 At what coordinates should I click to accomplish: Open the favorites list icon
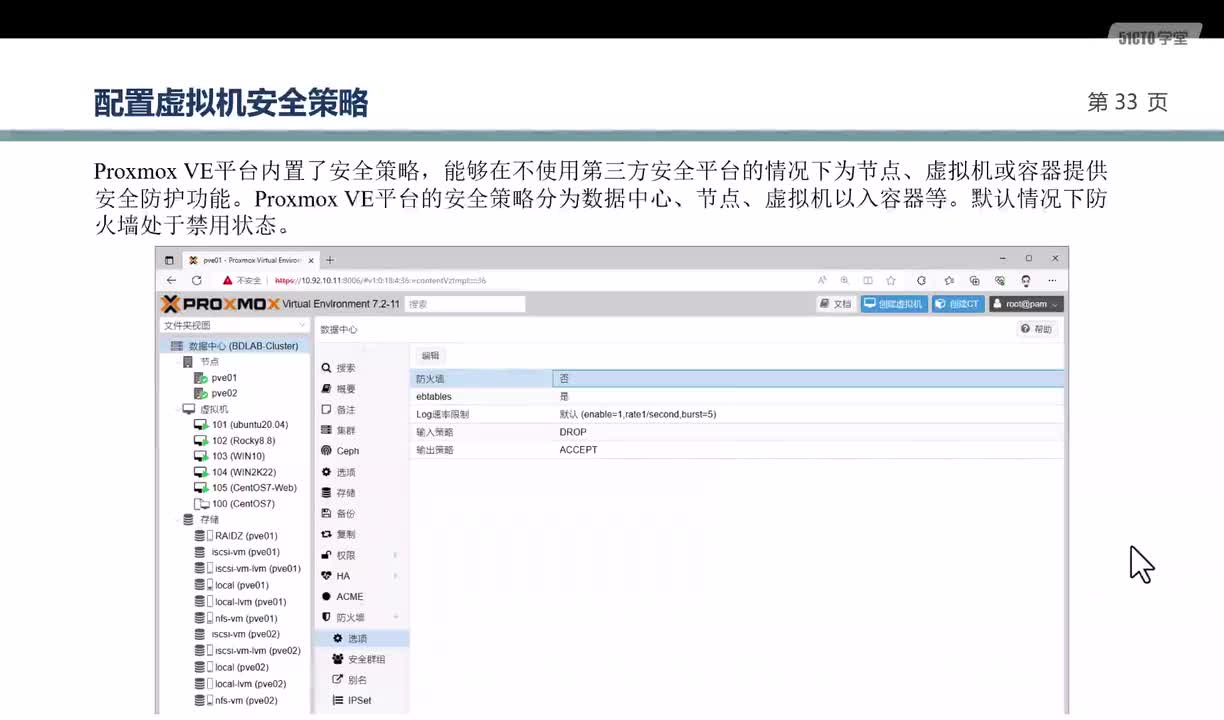click(948, 281)
